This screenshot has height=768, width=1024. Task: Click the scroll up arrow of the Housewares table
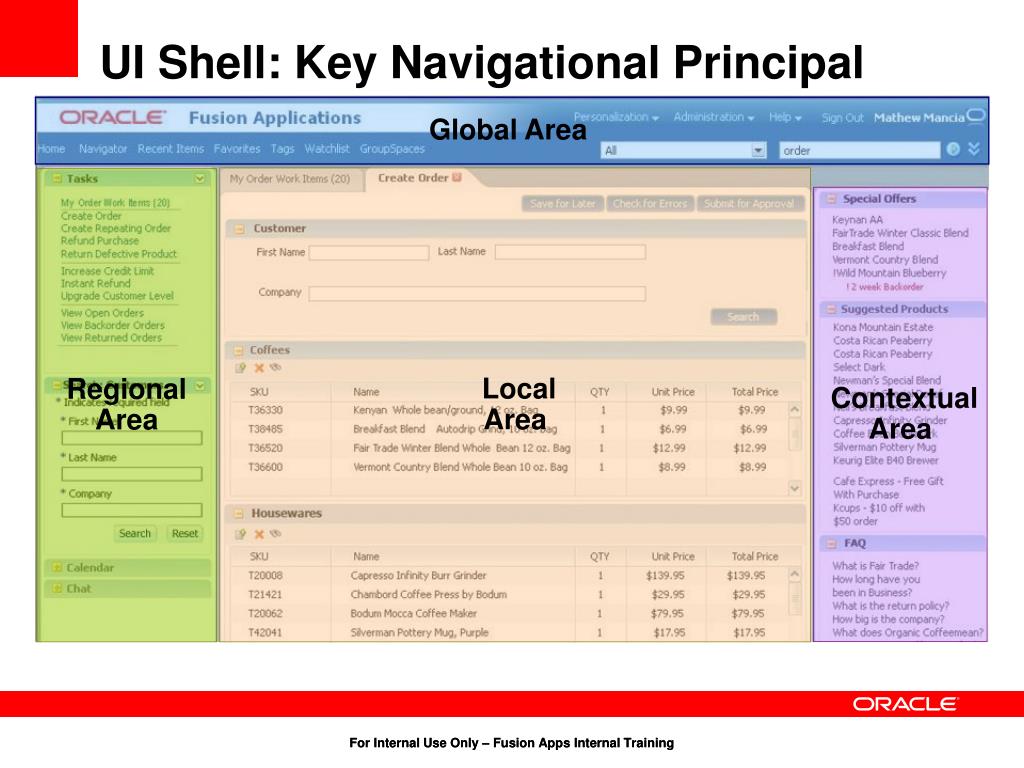coord(795,575)
